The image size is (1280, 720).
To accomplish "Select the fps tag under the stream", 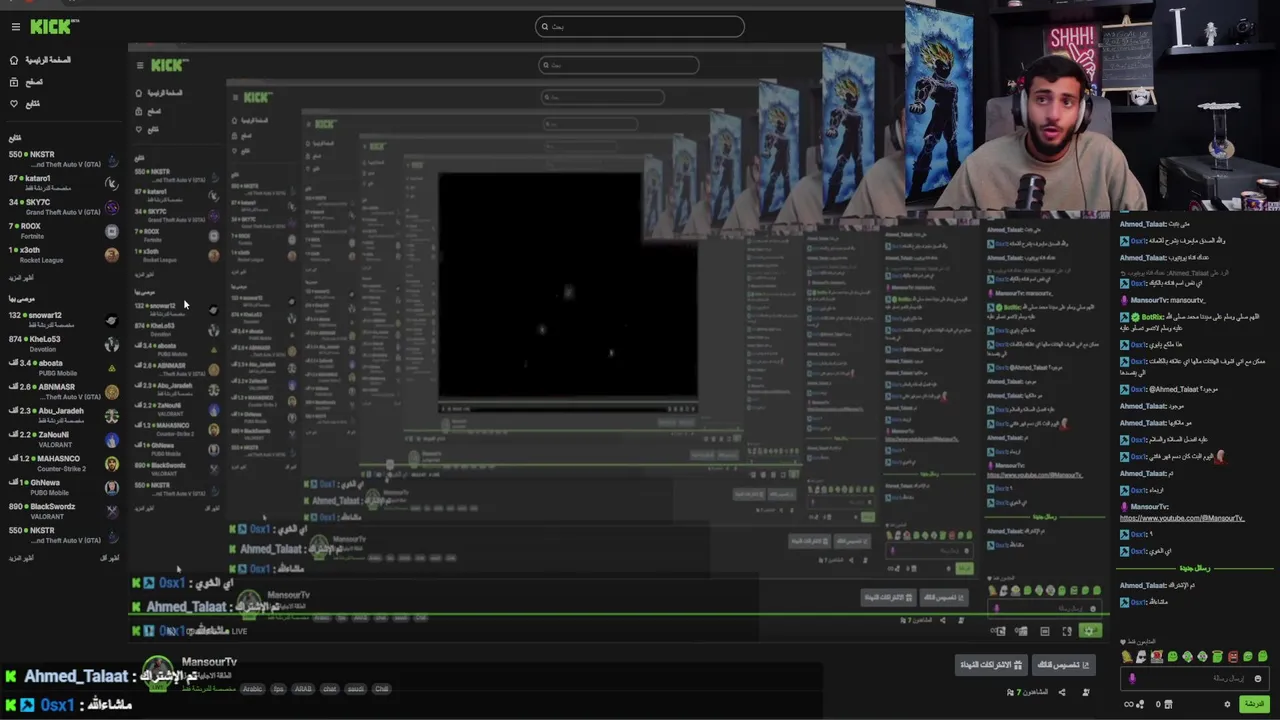I will click(x=279, y=689).
